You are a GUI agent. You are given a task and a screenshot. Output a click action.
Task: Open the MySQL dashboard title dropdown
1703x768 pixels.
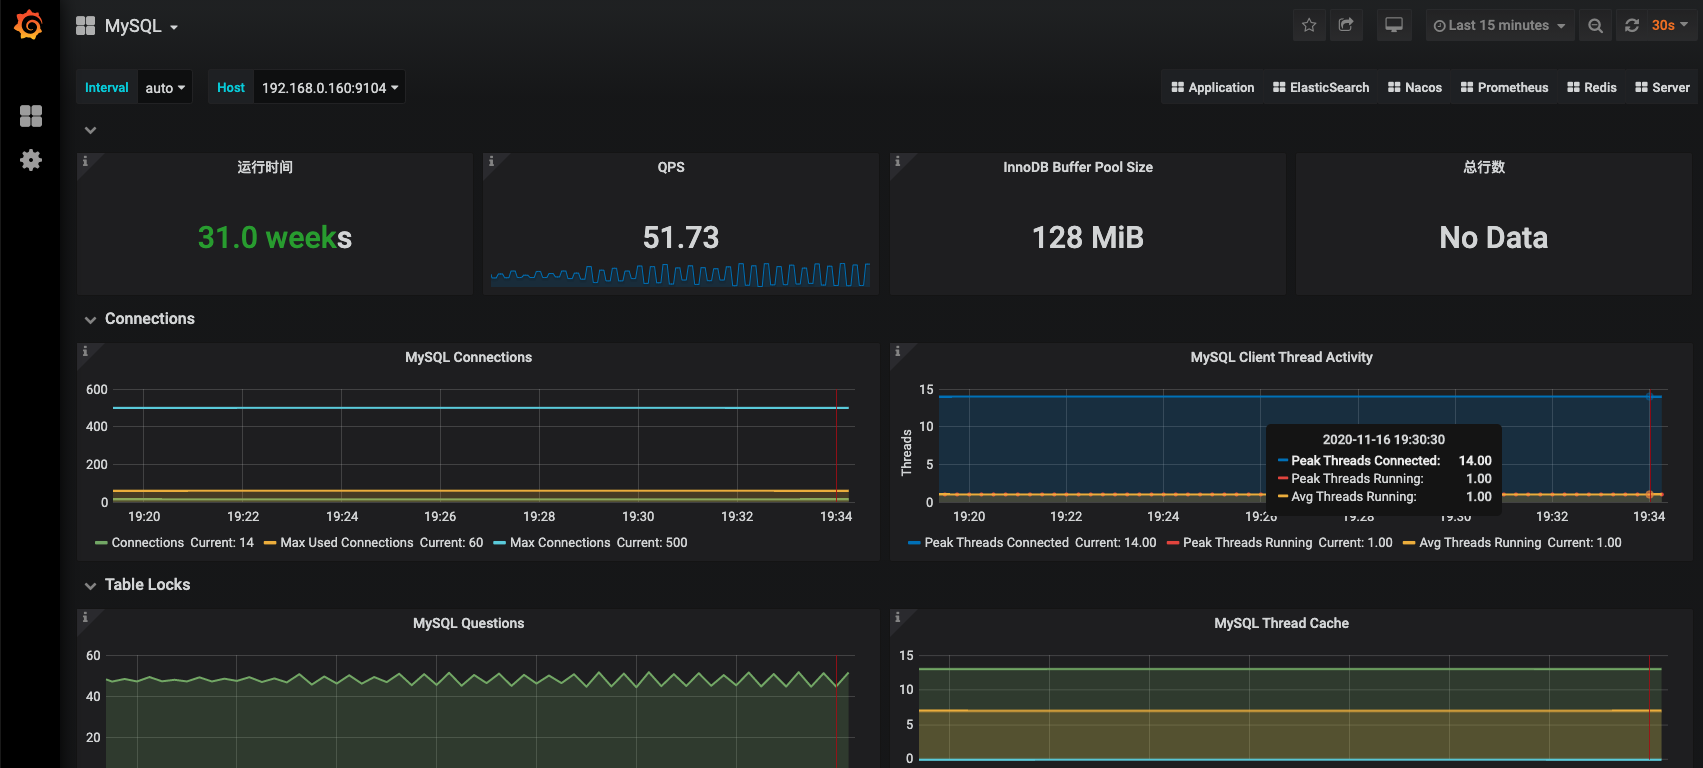coord(128,26)
